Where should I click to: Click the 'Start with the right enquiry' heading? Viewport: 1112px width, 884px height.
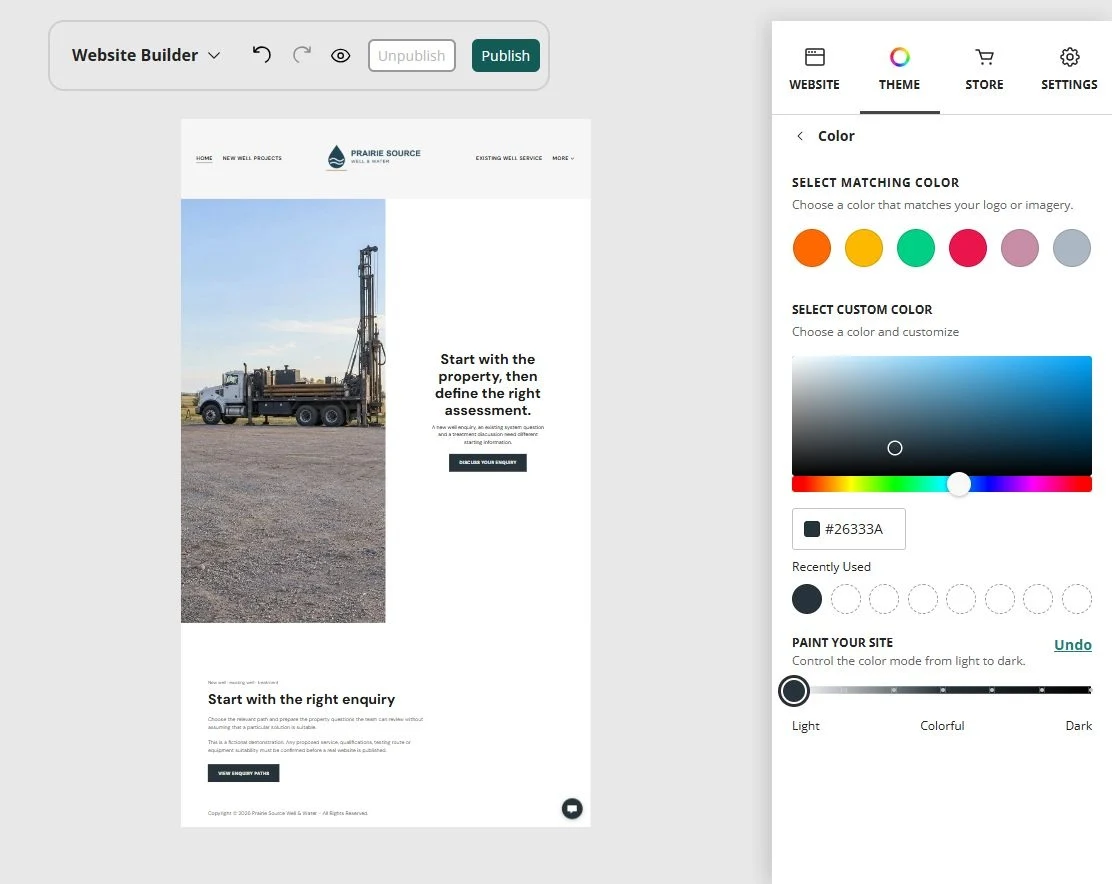[301, 699]
